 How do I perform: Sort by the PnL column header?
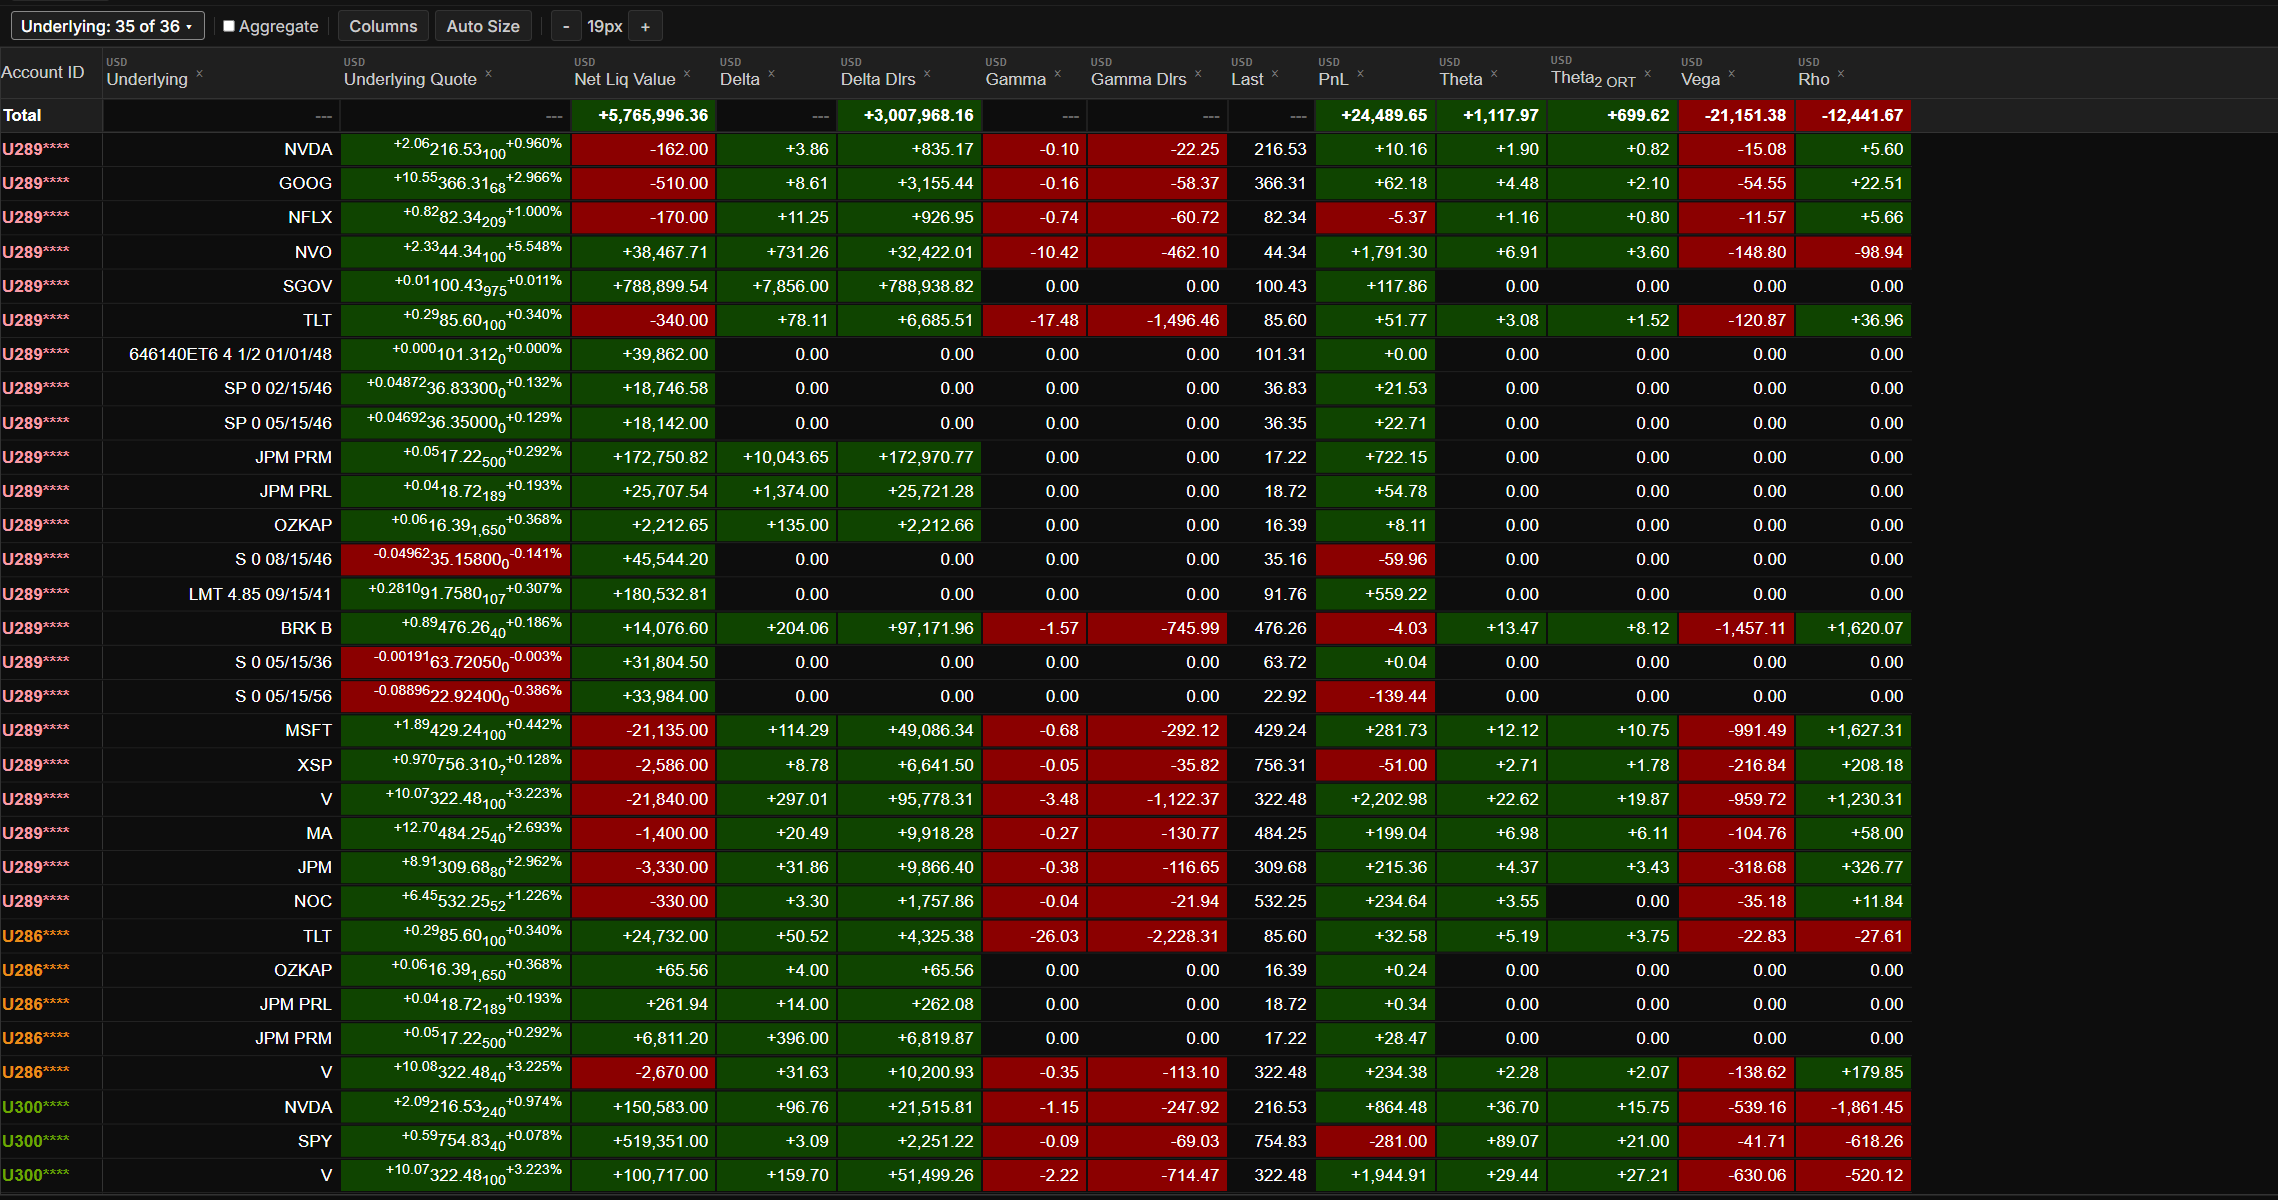pyautogui.click(x=1333, y=79)
